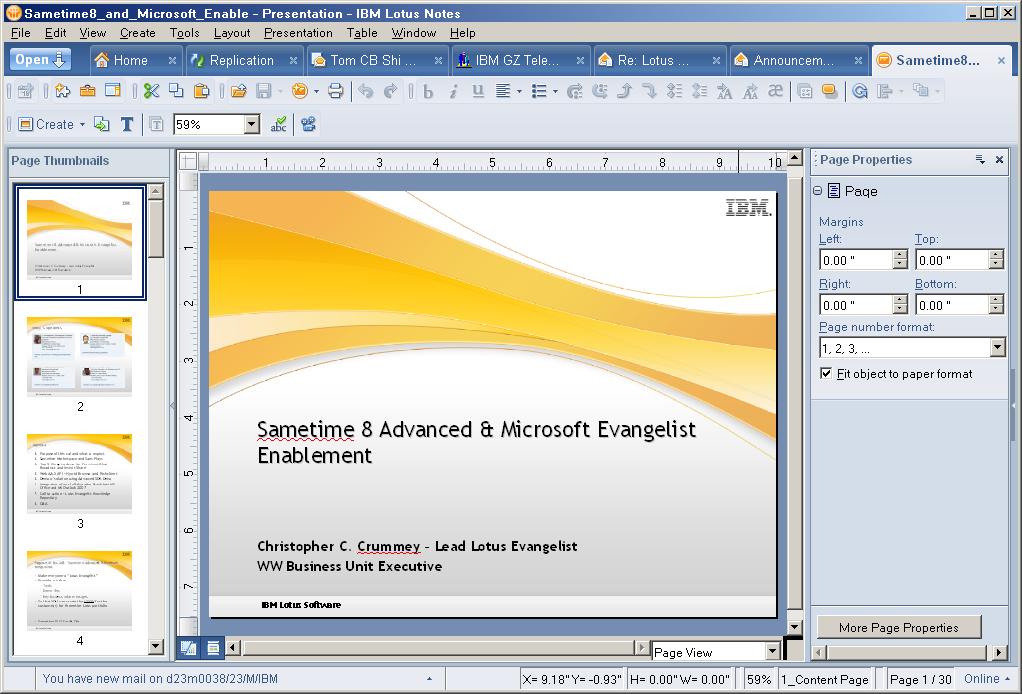Click the text alignment icon
Screen dimensions: 1022x694
pyautogui.click(x=503, y=91)
